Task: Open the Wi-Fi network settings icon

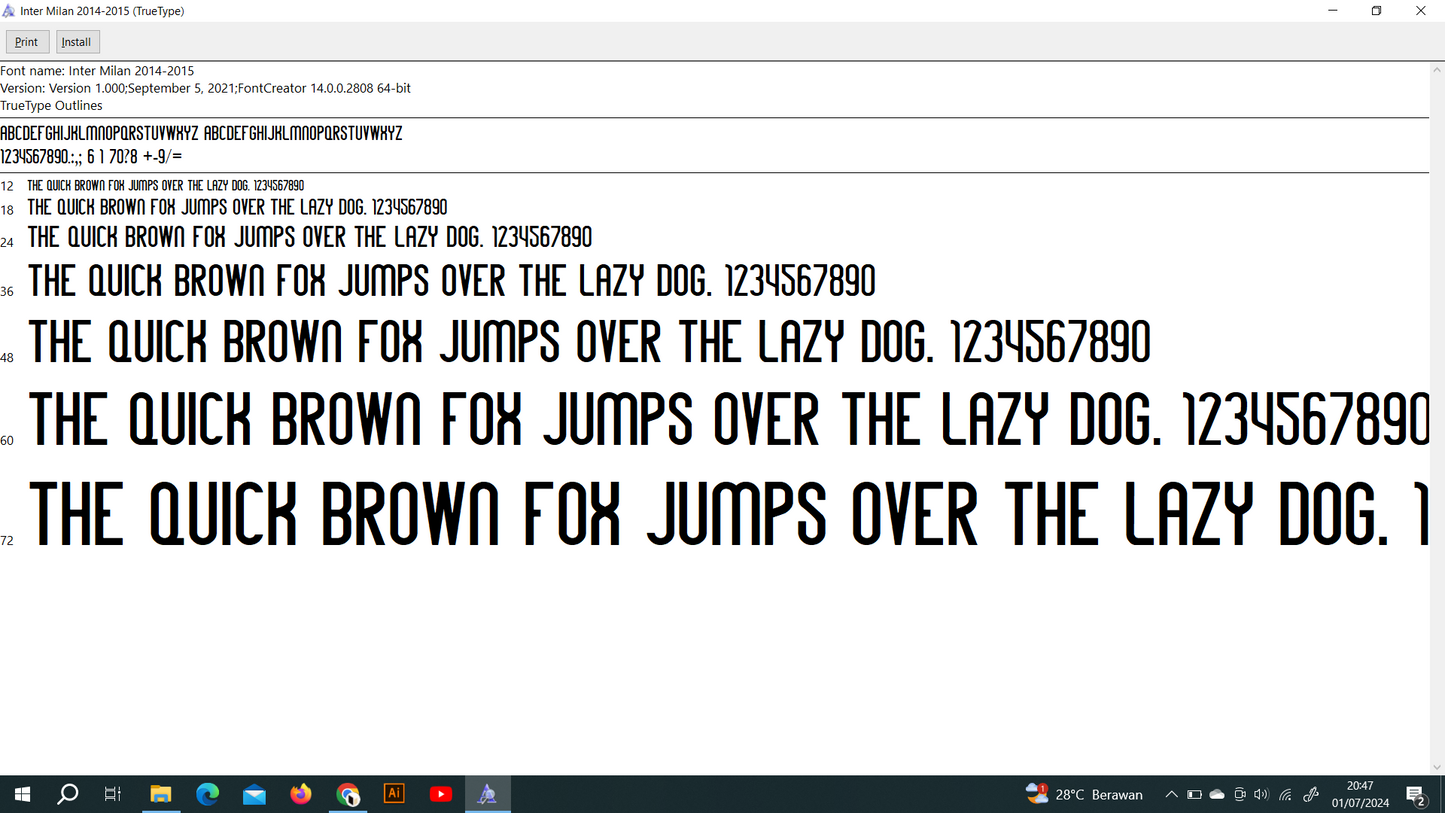Action: pos(1286,794)
